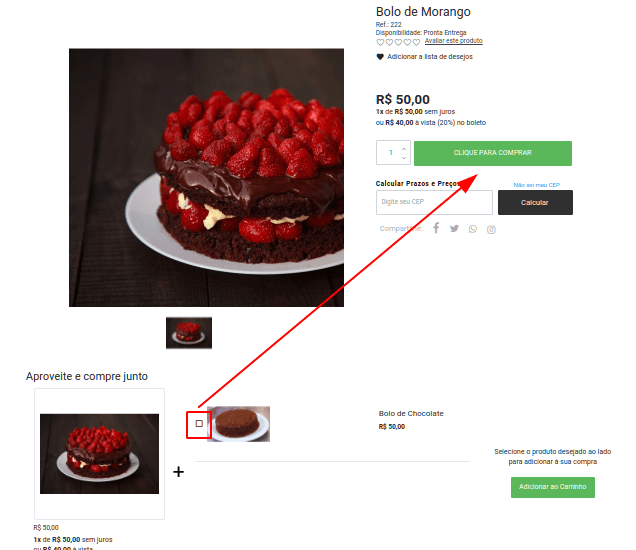Decrease quantity with down arrow
This screenshot has width=636, height=550.
(x=404, y=157)
